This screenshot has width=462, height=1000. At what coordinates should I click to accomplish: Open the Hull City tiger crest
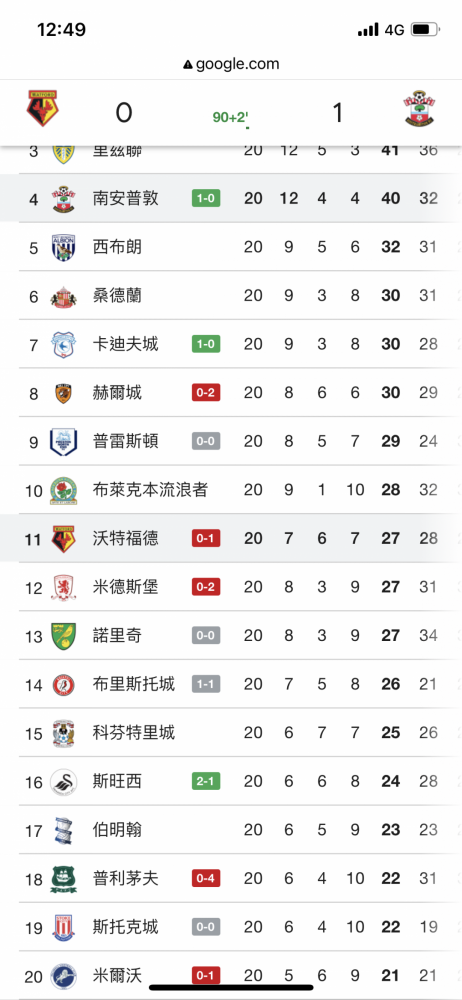pyautogui.click(x=64, y=393)
